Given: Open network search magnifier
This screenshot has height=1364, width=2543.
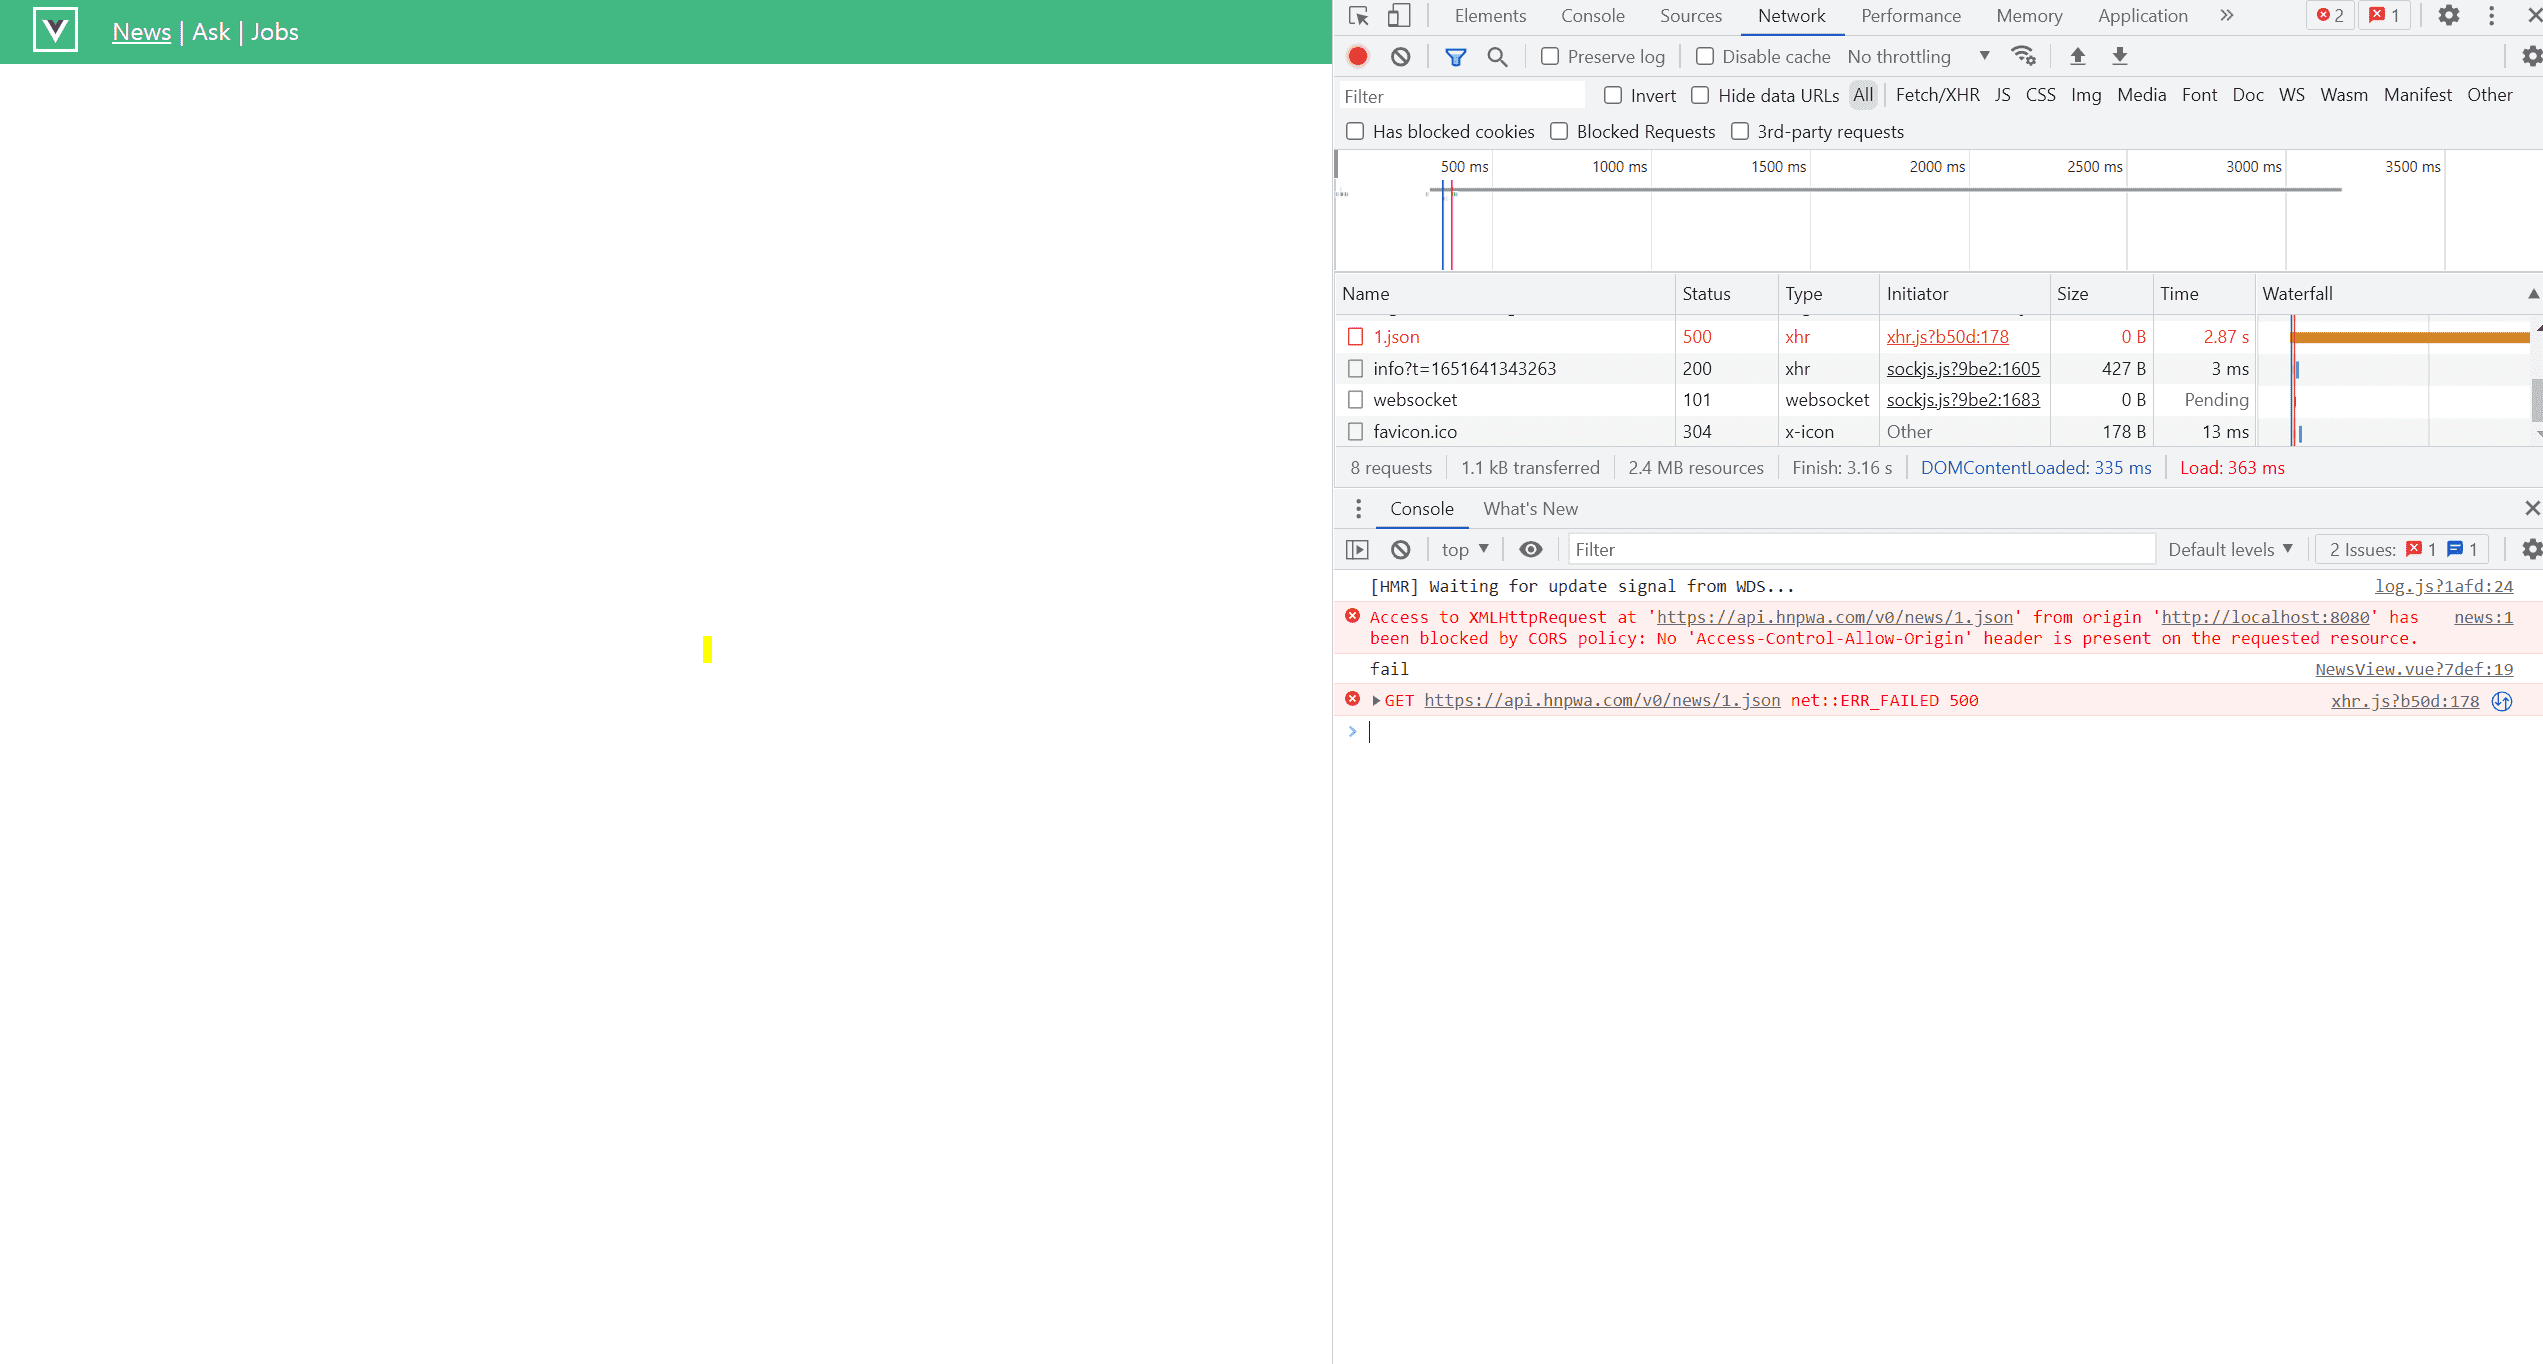Looking at the screenshot, I should click(x=1497, y=57).
